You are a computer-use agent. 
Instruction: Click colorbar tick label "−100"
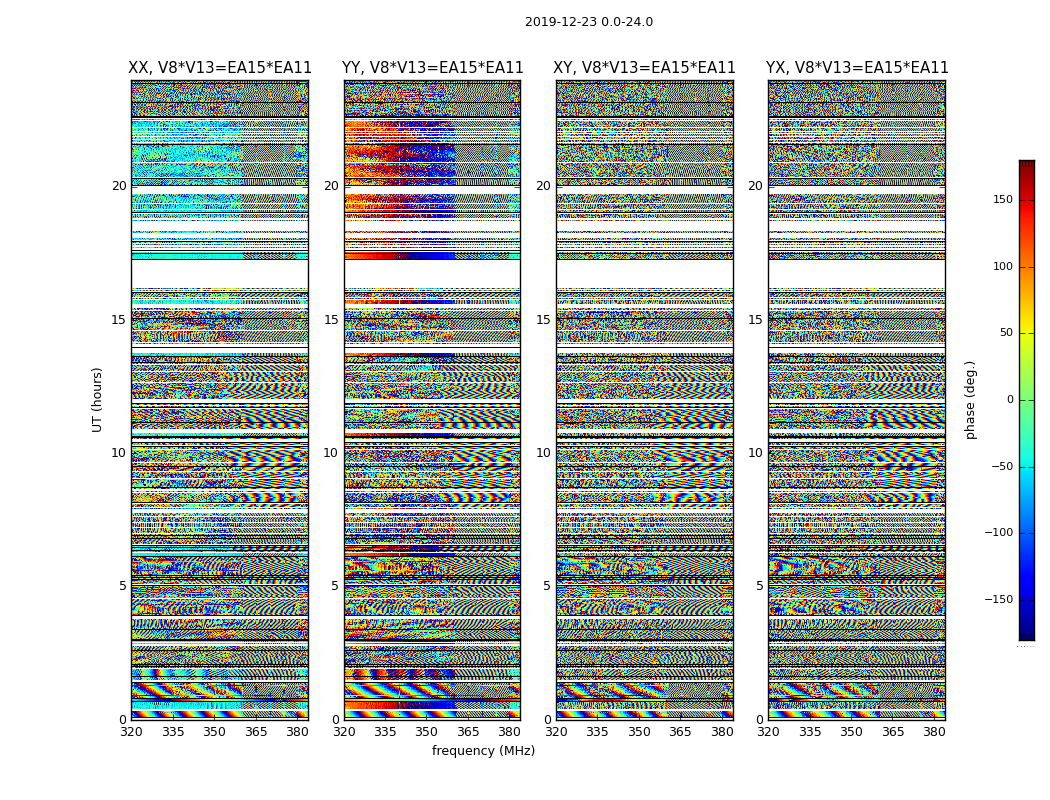point(998,533)
